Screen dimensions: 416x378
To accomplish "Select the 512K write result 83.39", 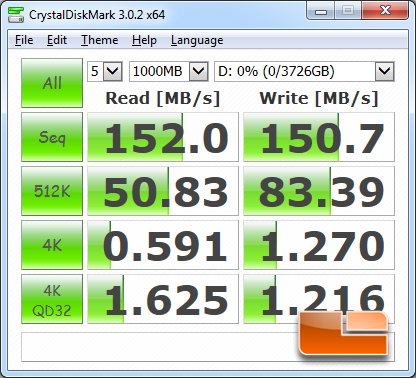I will tap(319, 191).
